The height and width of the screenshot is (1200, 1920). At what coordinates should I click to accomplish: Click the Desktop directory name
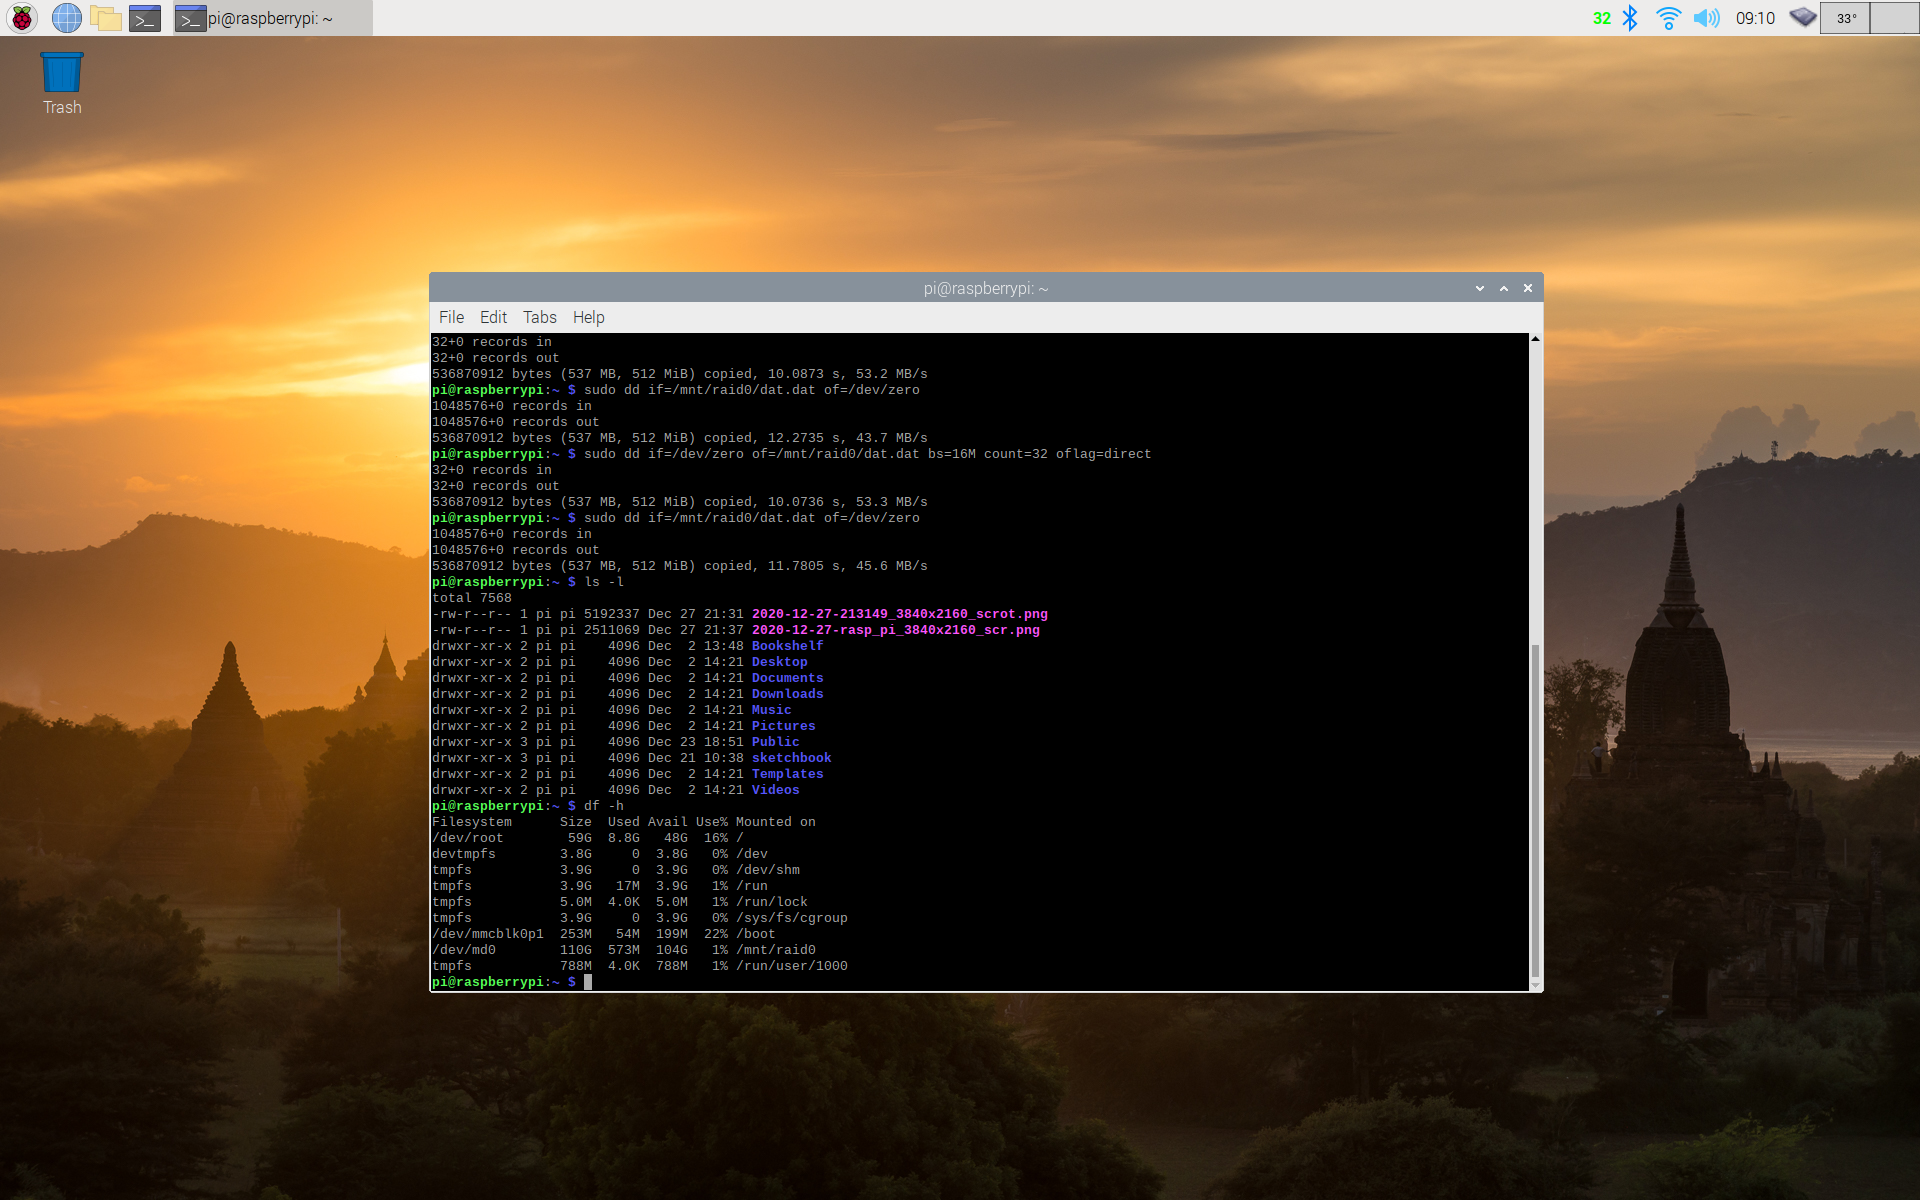(x=780, y=662)
